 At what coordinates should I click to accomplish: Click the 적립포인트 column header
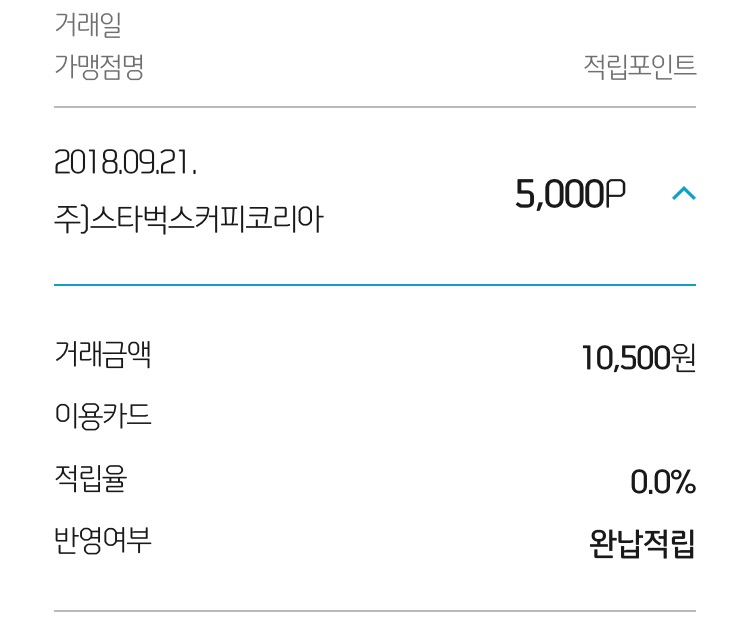point(639,67)
